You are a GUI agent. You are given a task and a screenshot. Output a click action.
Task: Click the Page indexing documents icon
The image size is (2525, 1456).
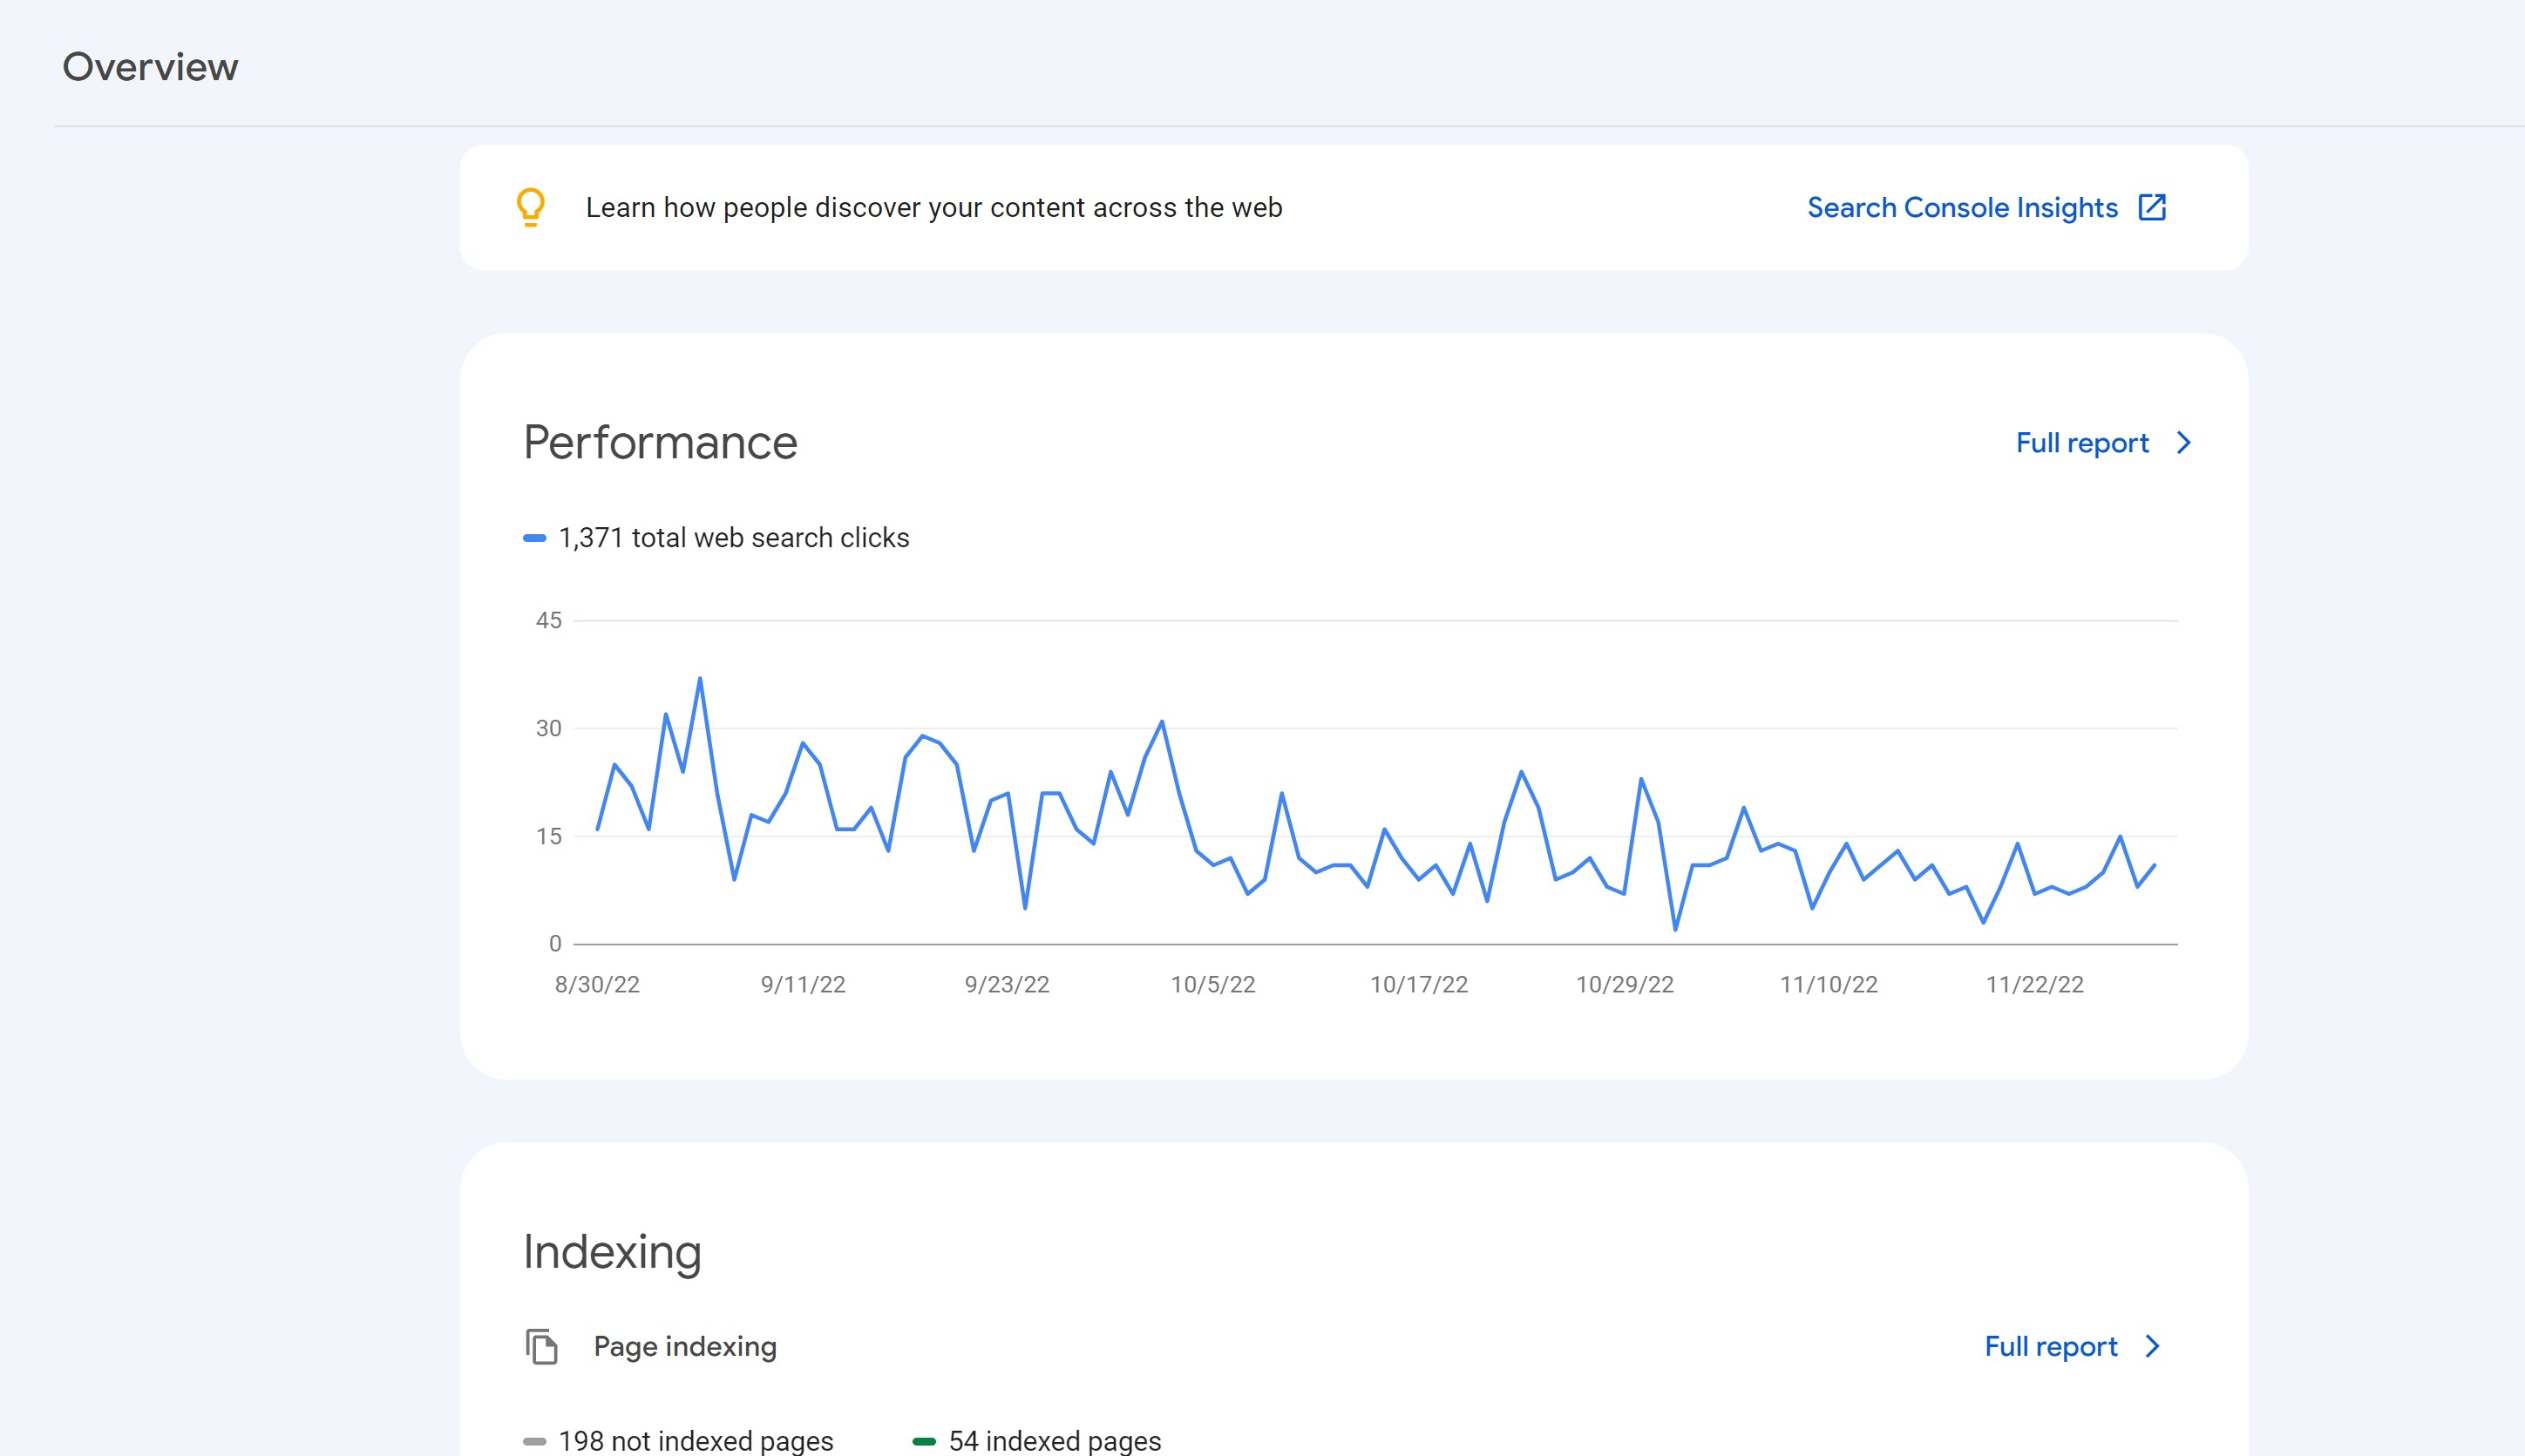[x=541, y=1346]
